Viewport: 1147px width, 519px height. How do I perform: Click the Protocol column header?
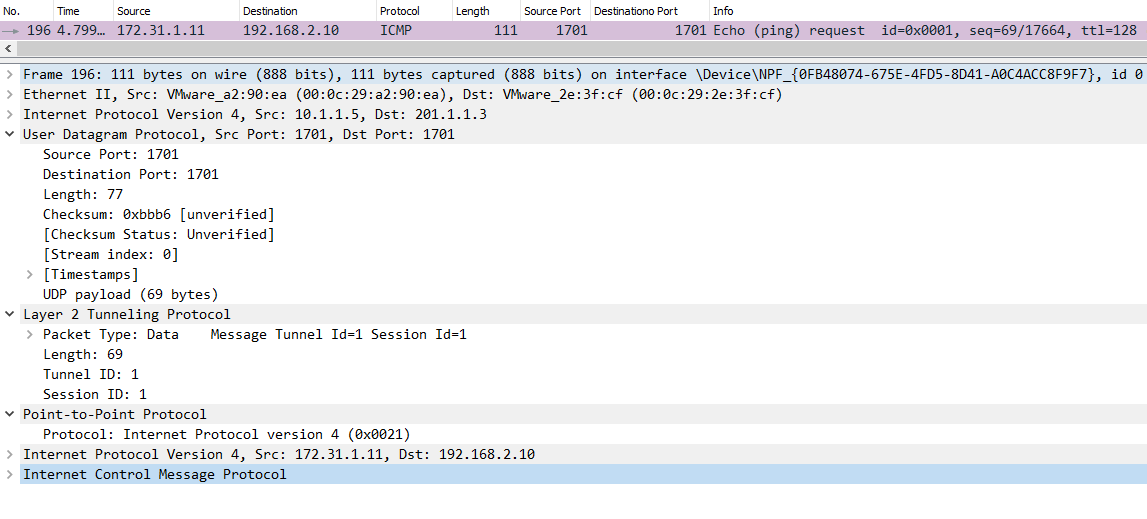click(399, 11)
